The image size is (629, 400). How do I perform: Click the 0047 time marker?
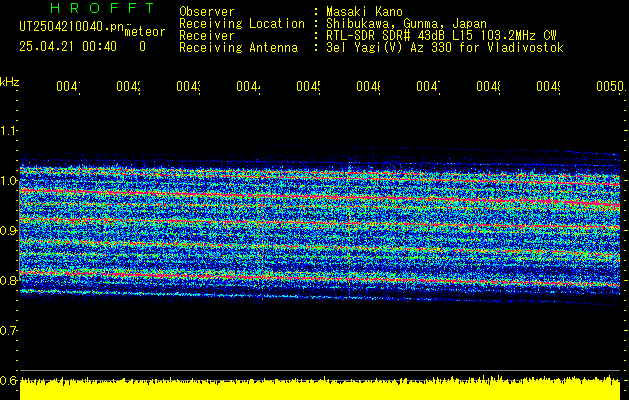coord(428,86)
